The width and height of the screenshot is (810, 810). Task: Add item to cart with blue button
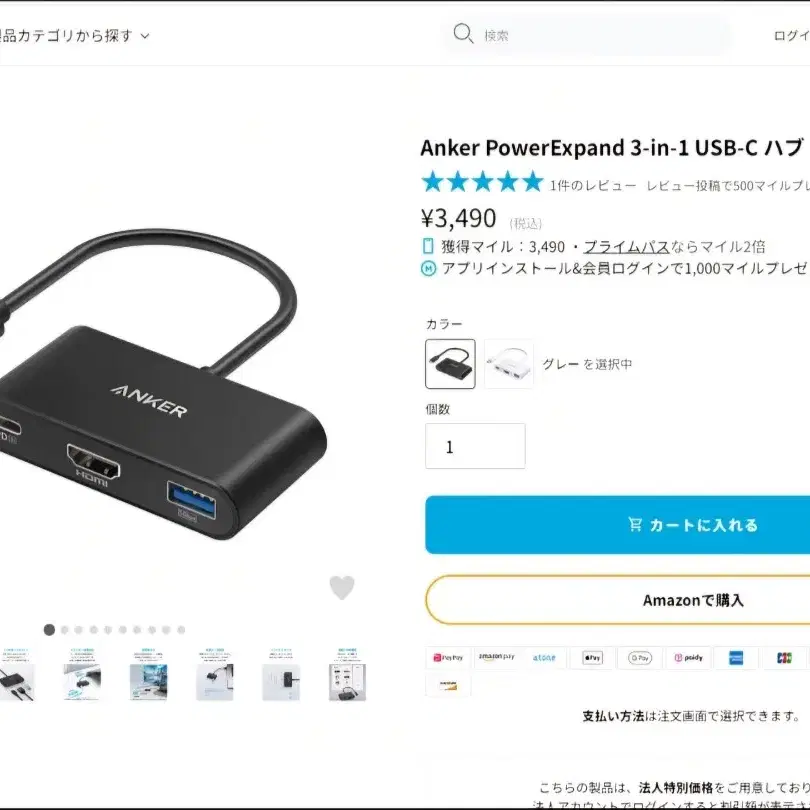(x=617, y=524)
